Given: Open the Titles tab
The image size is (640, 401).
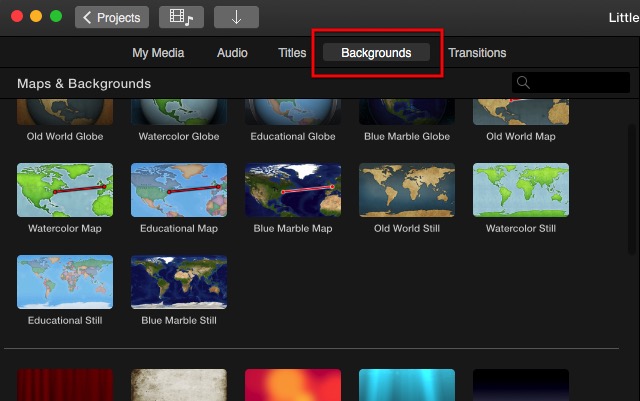Looking at the screenshot, I should (292, 53).
